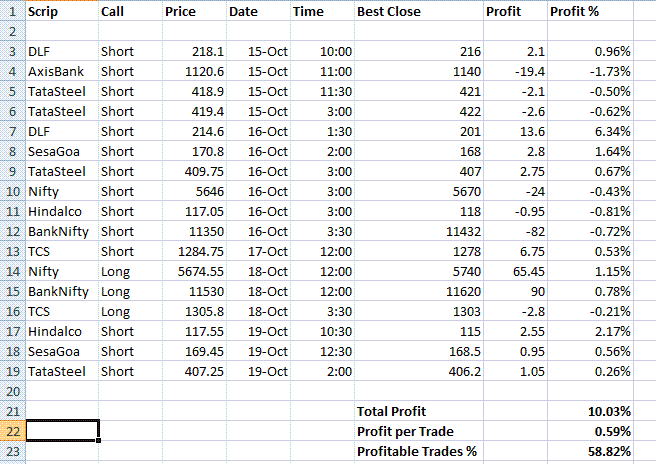The height and width of the screenshot is (464, 656).
Task: Click the active empty cell in row 22
Action: tap(62, 431)
